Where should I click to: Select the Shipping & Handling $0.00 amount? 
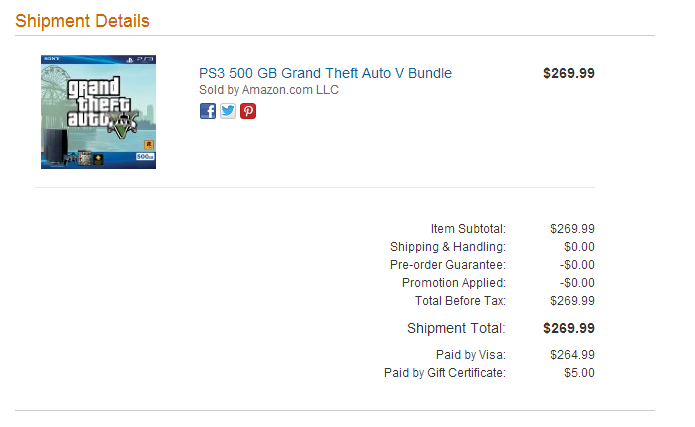[x=579, y=247]
